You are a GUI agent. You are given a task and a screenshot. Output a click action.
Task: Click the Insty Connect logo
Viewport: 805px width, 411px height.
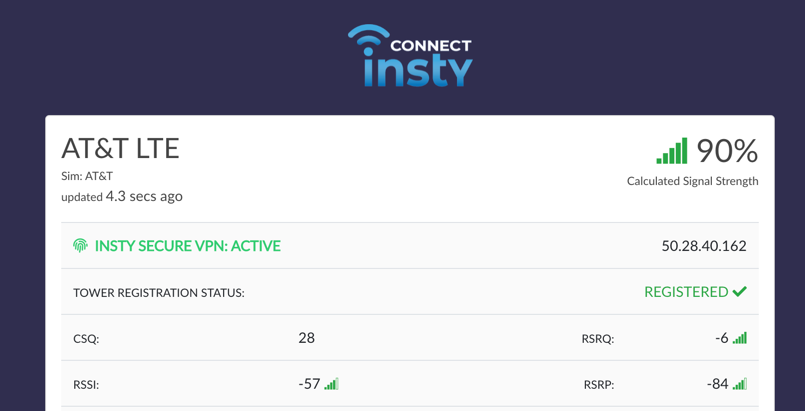pos(410,56)
